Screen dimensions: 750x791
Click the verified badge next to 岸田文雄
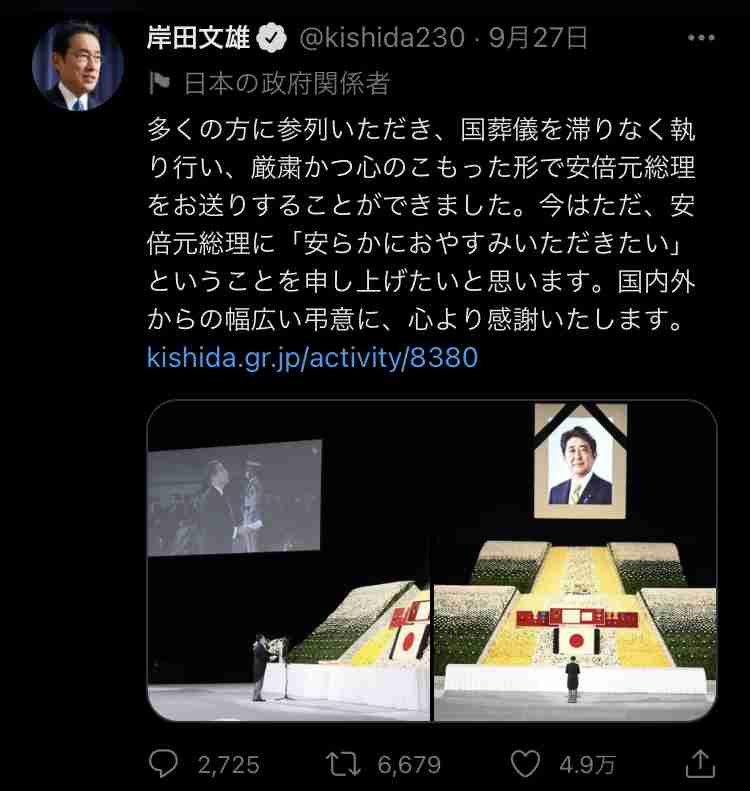(x=271, y=38)
